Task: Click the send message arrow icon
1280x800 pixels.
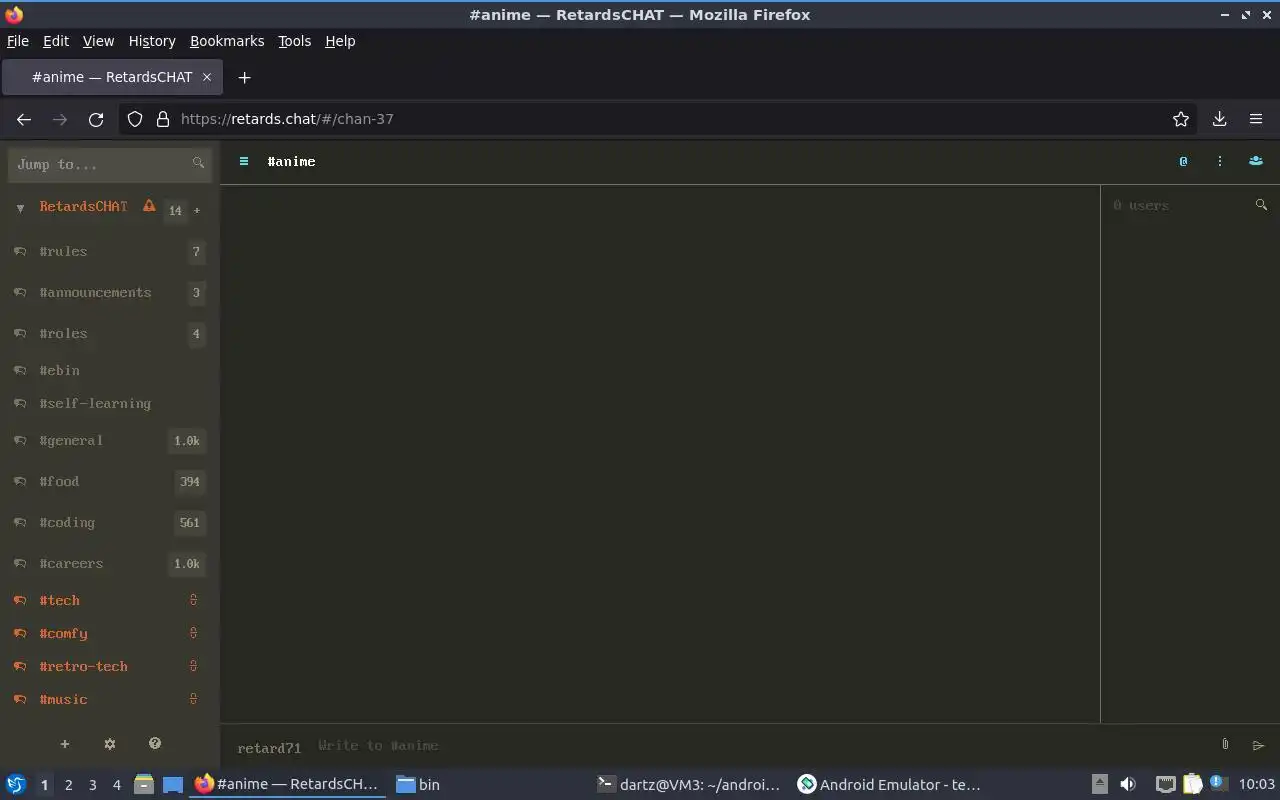Action: coord(1258,745)
